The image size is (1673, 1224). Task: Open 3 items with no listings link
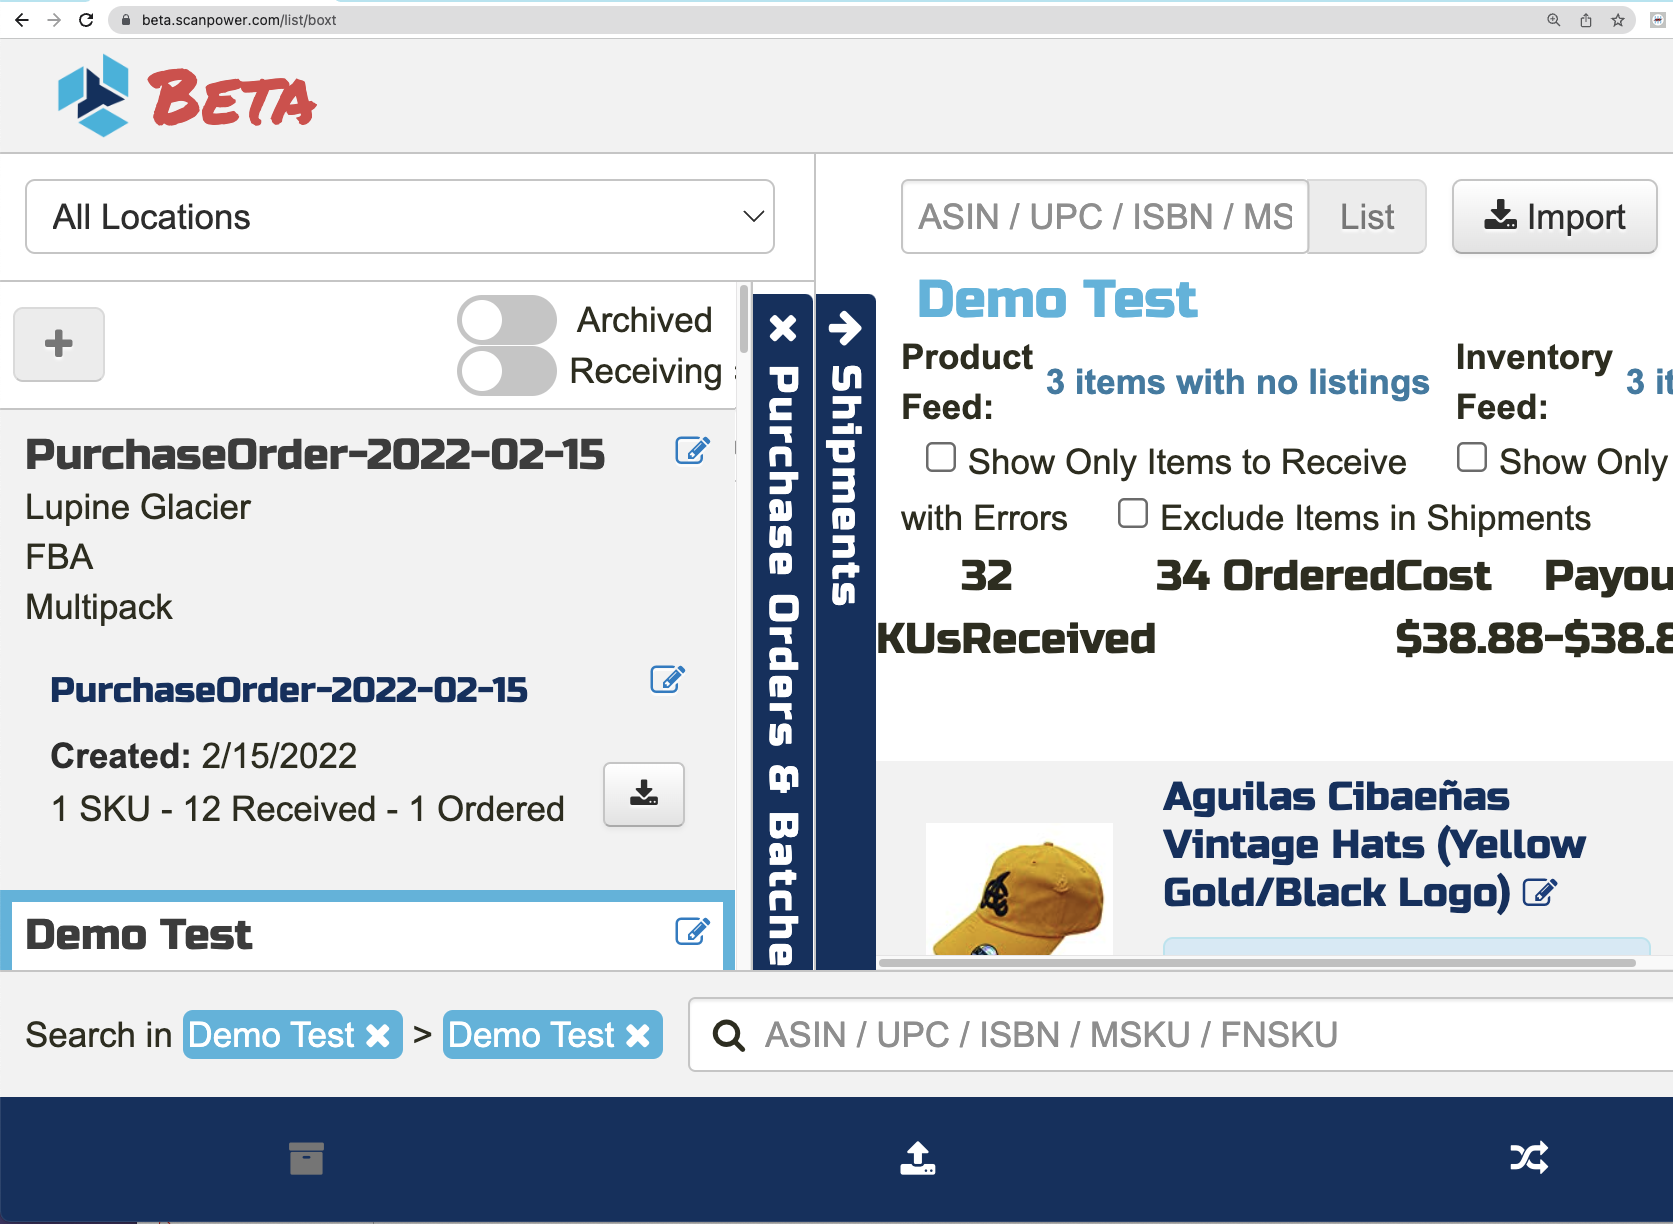click(1238, 382)
